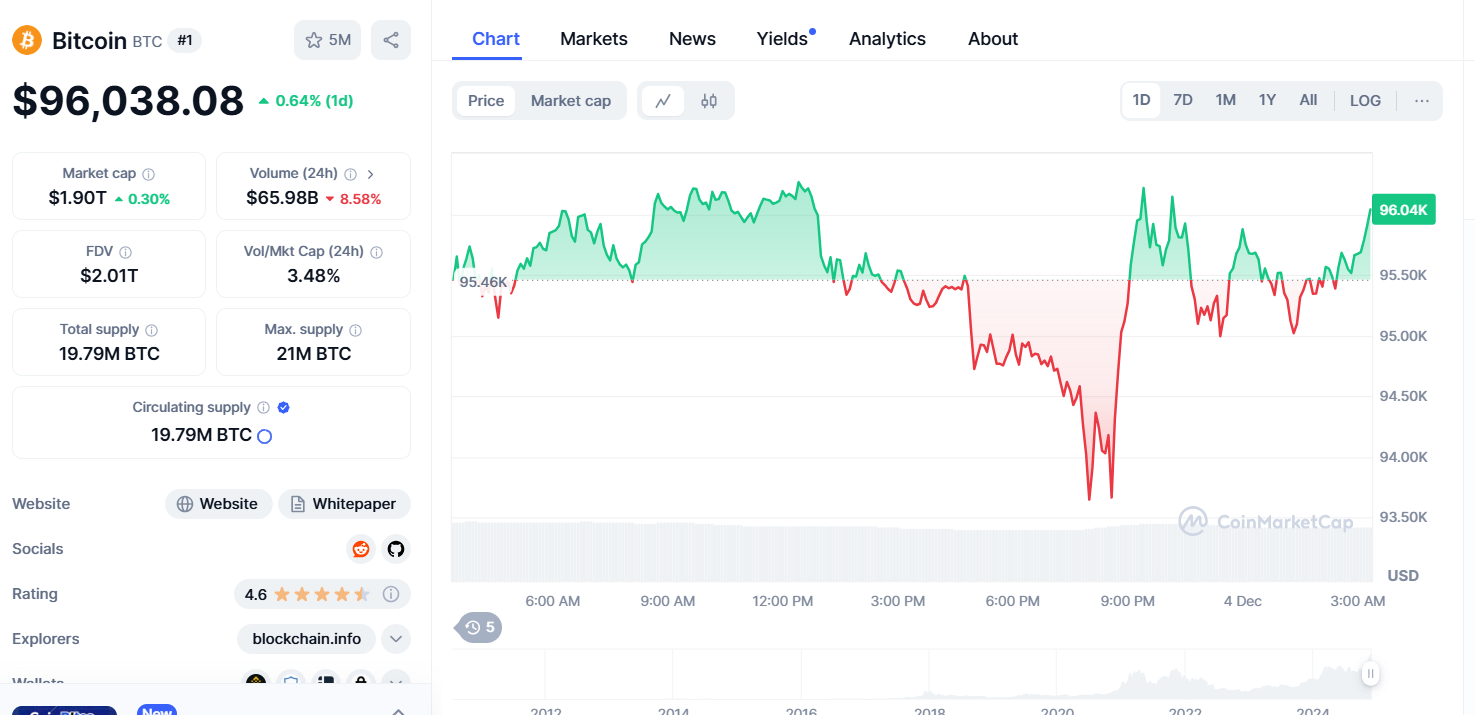Image resolution: width=1475 pixels, height=715 pixels.
Task: Switch to the Markets tab
Action: (594, 39)
